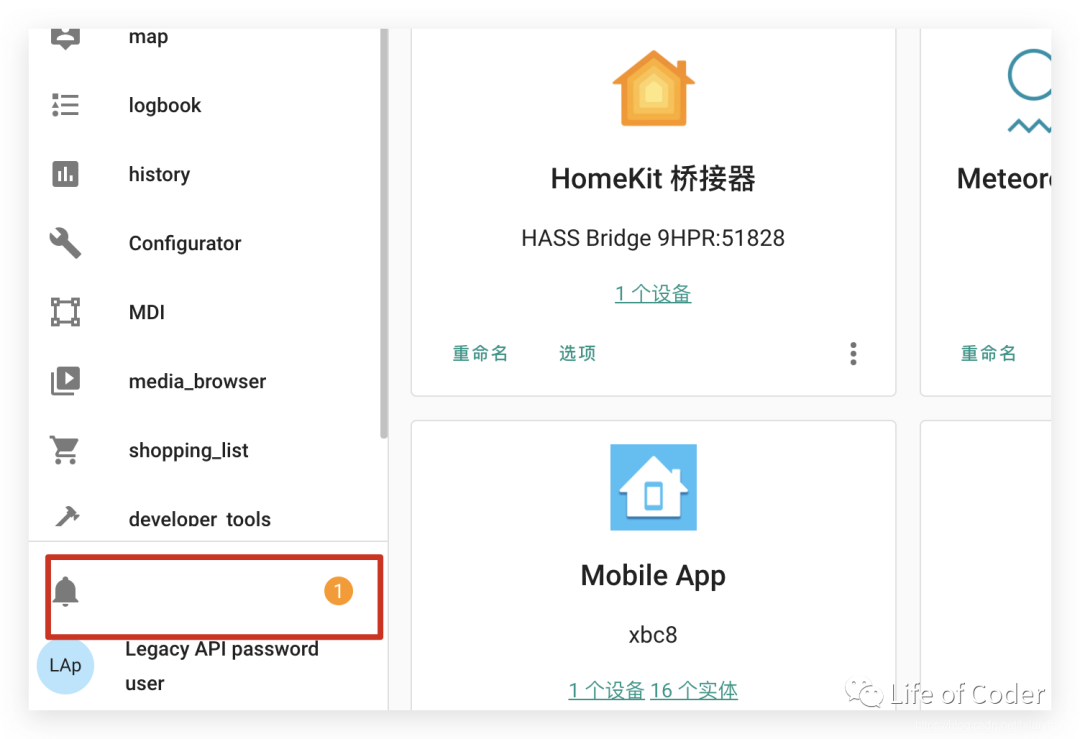
Task: Open the MDI vector square icon
Action: point(65,312)
